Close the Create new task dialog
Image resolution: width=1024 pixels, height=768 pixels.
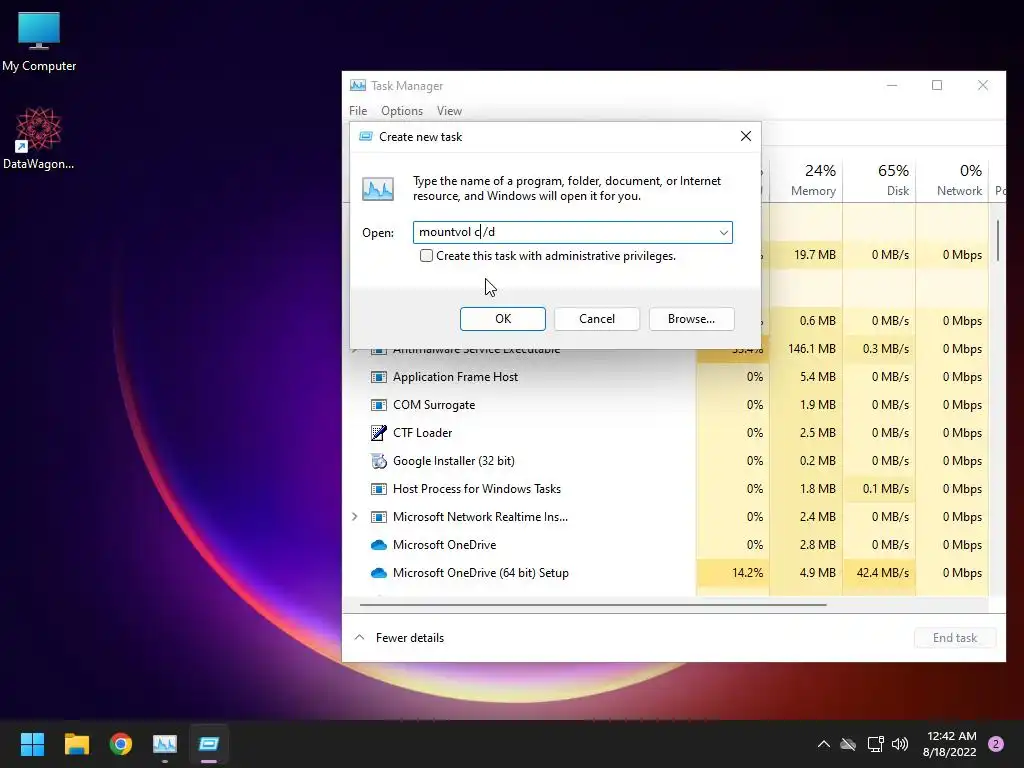pos(746,136)
